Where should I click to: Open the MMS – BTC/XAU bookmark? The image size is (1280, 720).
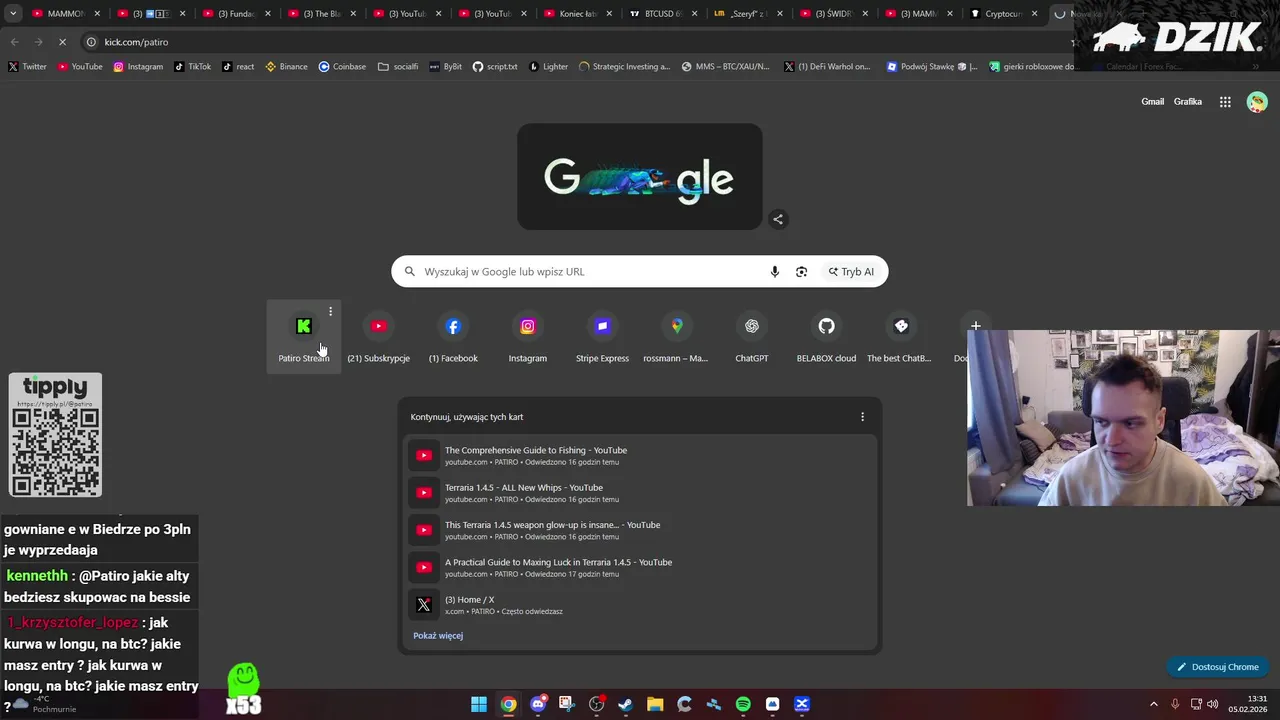pyautogui.click(x=725, y=67)
